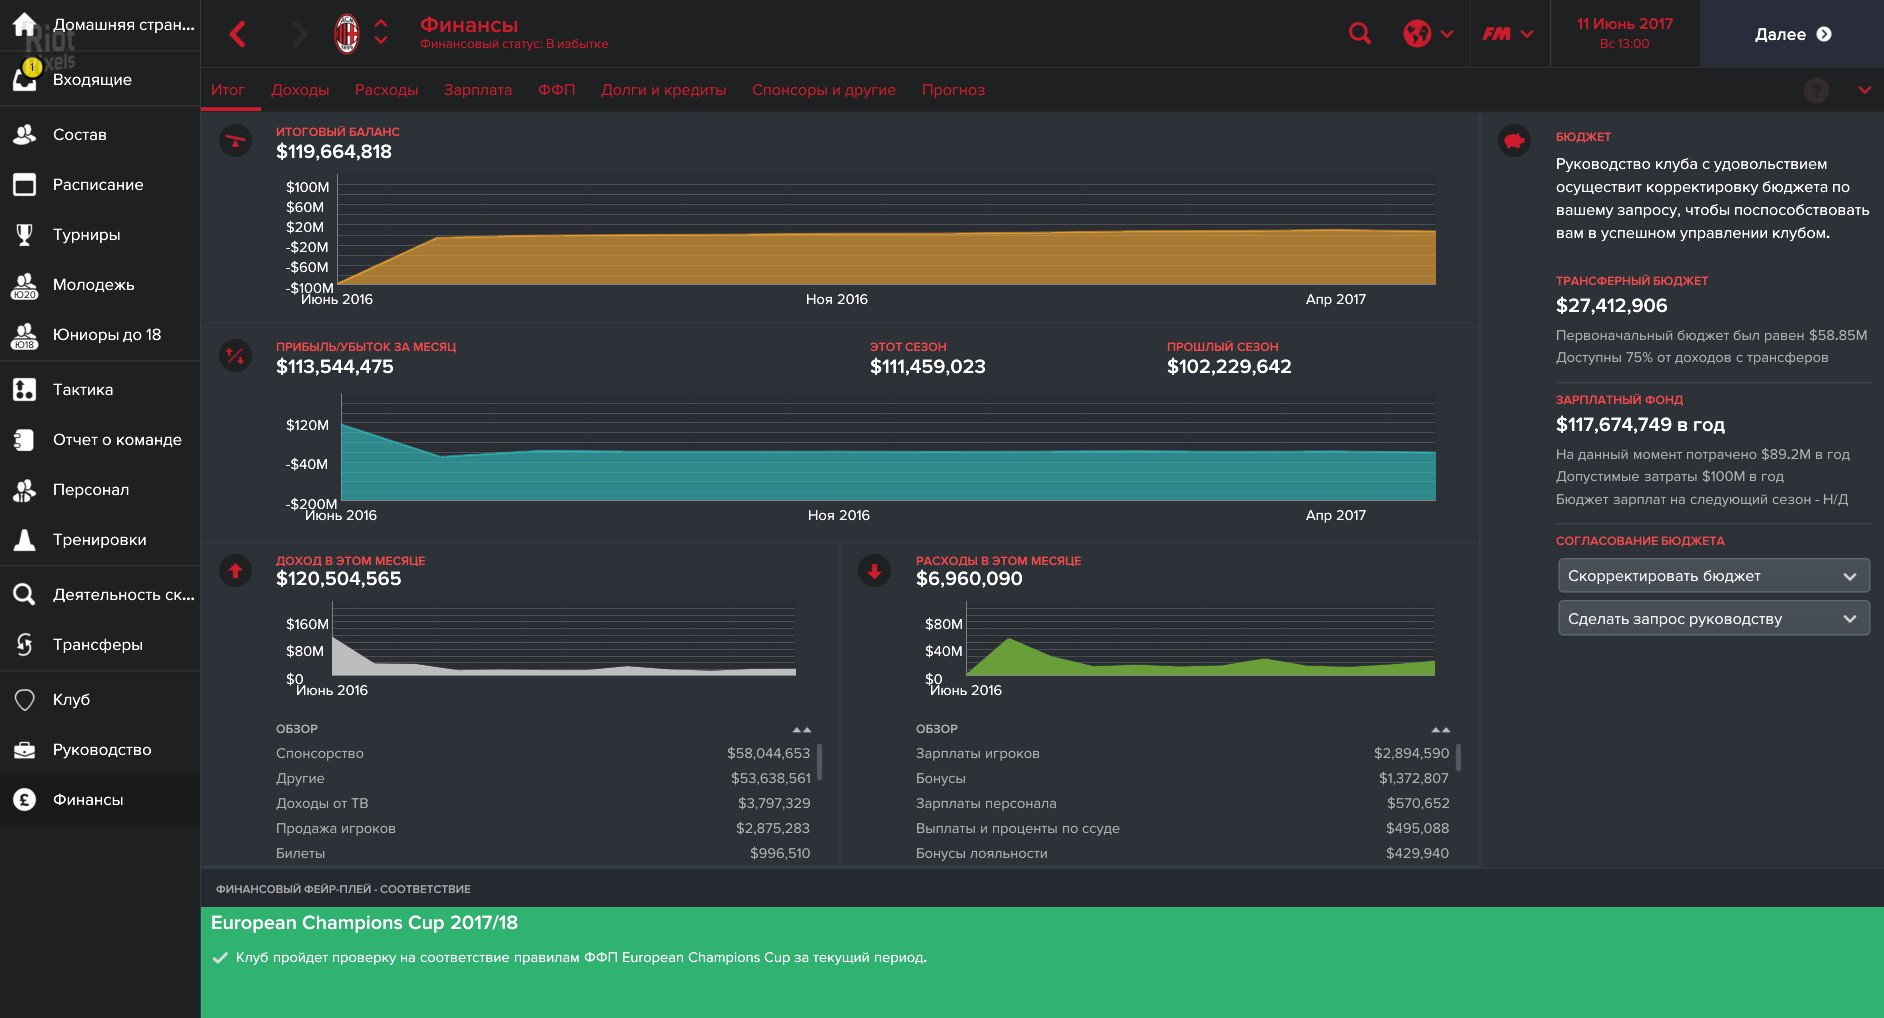Select the Трансферы sidebar icon
The width and height of the screenshot is (1884, 1018).
click(x=95, y=644)
